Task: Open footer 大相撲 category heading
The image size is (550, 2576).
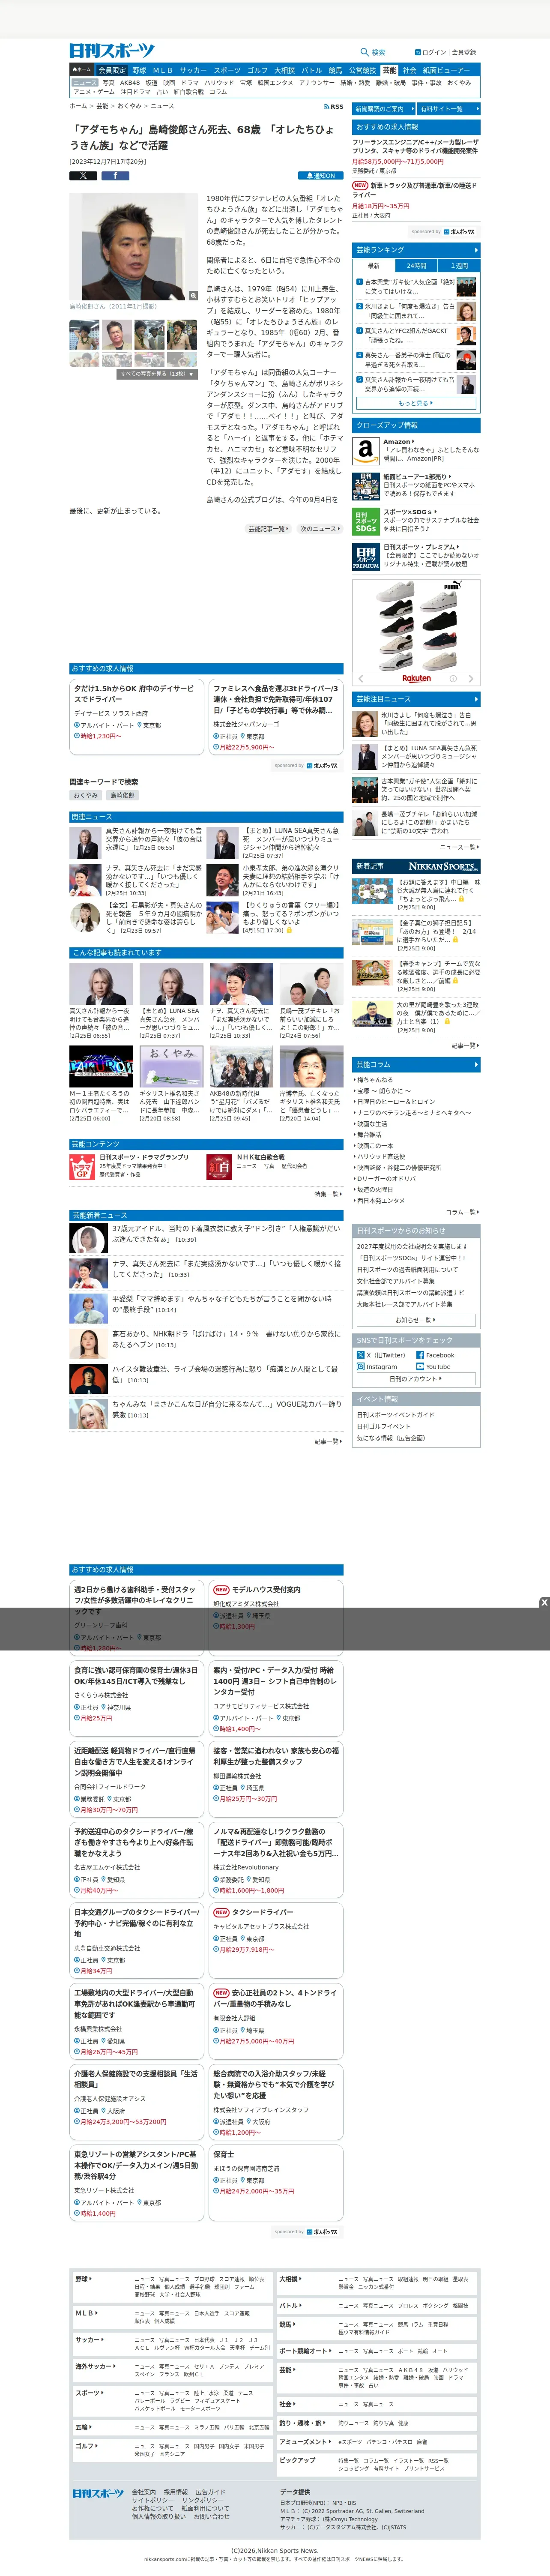Action: (x=289, y=2279)
